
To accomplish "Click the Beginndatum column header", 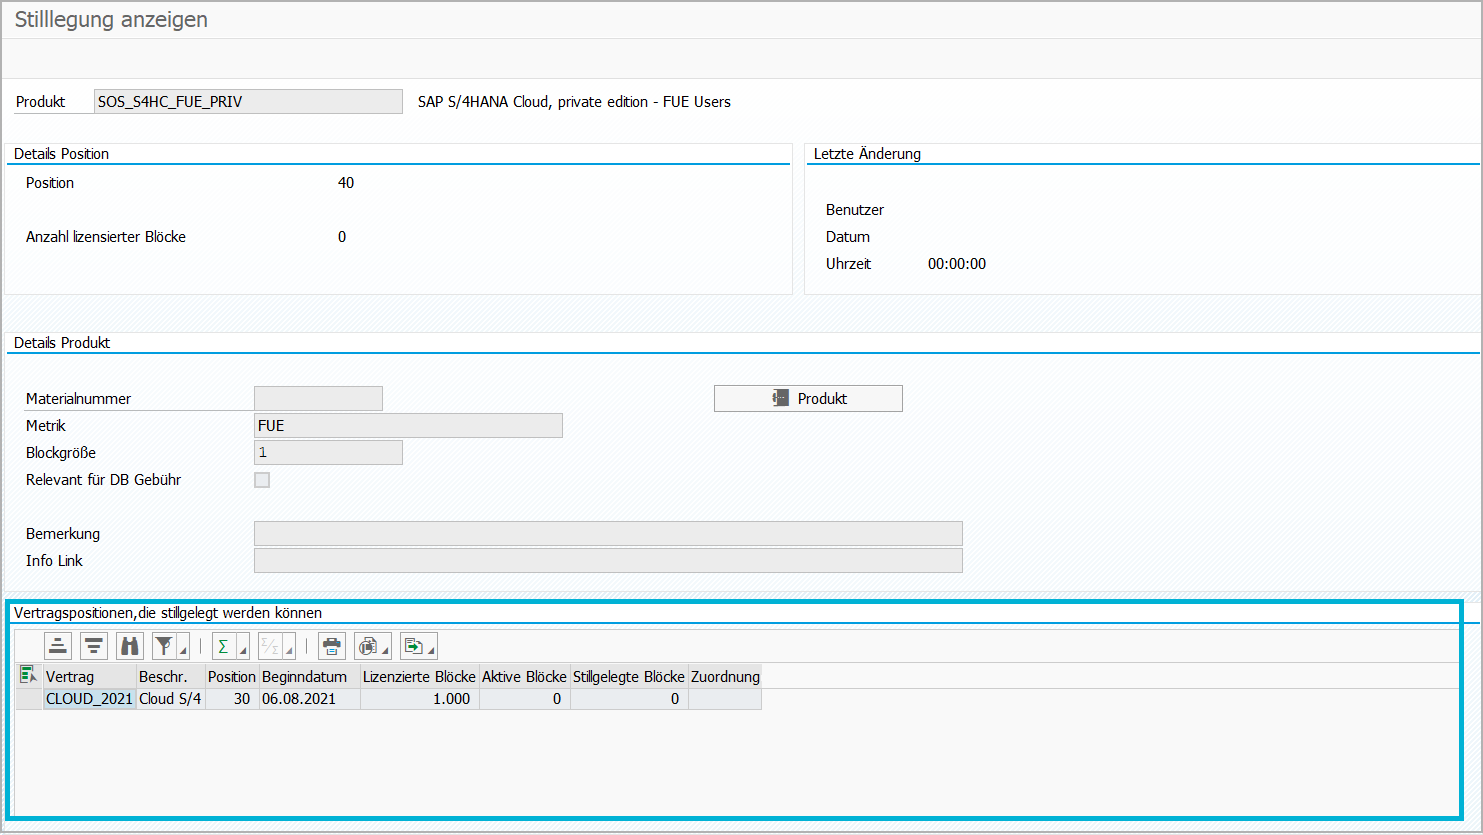I will [x=310, y=676].
